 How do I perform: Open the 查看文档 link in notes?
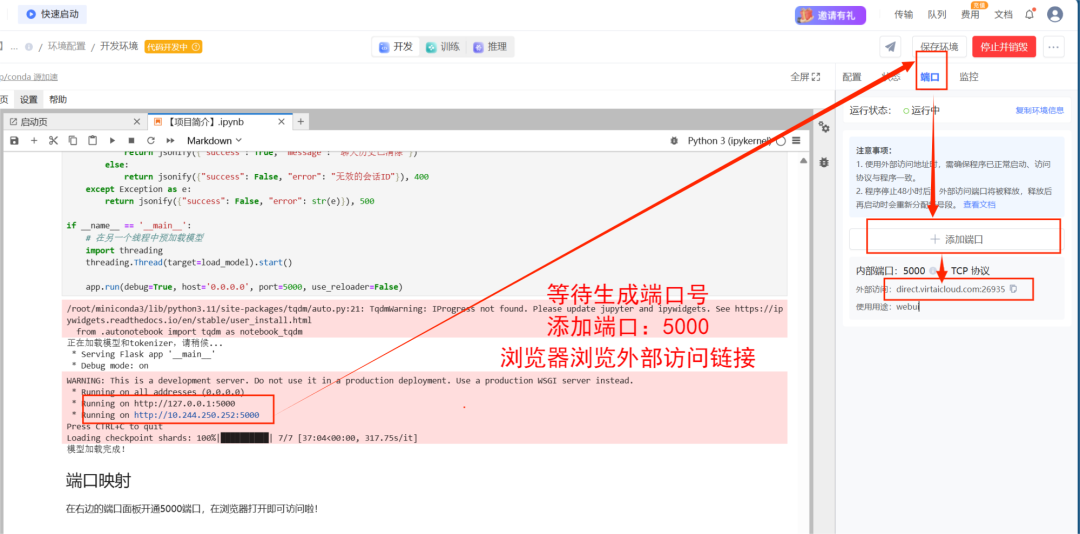click(979, 205)
